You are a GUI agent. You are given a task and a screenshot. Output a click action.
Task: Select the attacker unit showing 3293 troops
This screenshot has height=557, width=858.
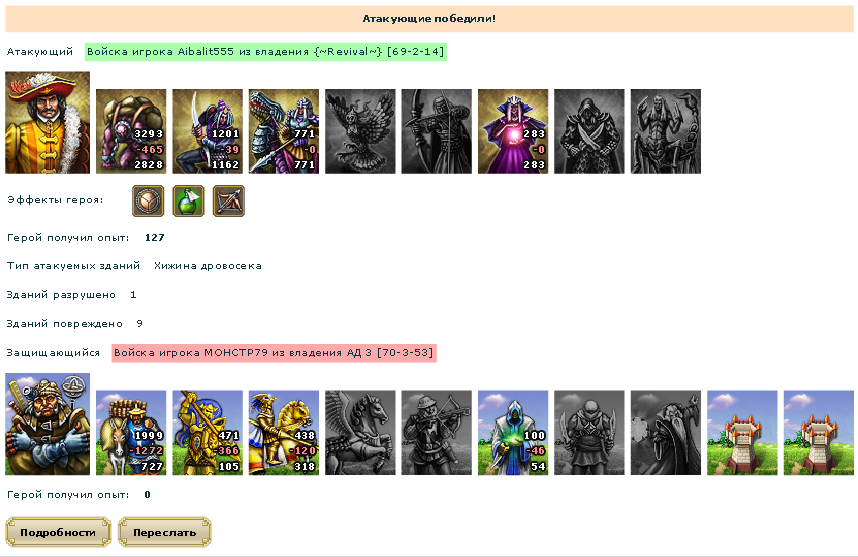[x=131, y=131]
